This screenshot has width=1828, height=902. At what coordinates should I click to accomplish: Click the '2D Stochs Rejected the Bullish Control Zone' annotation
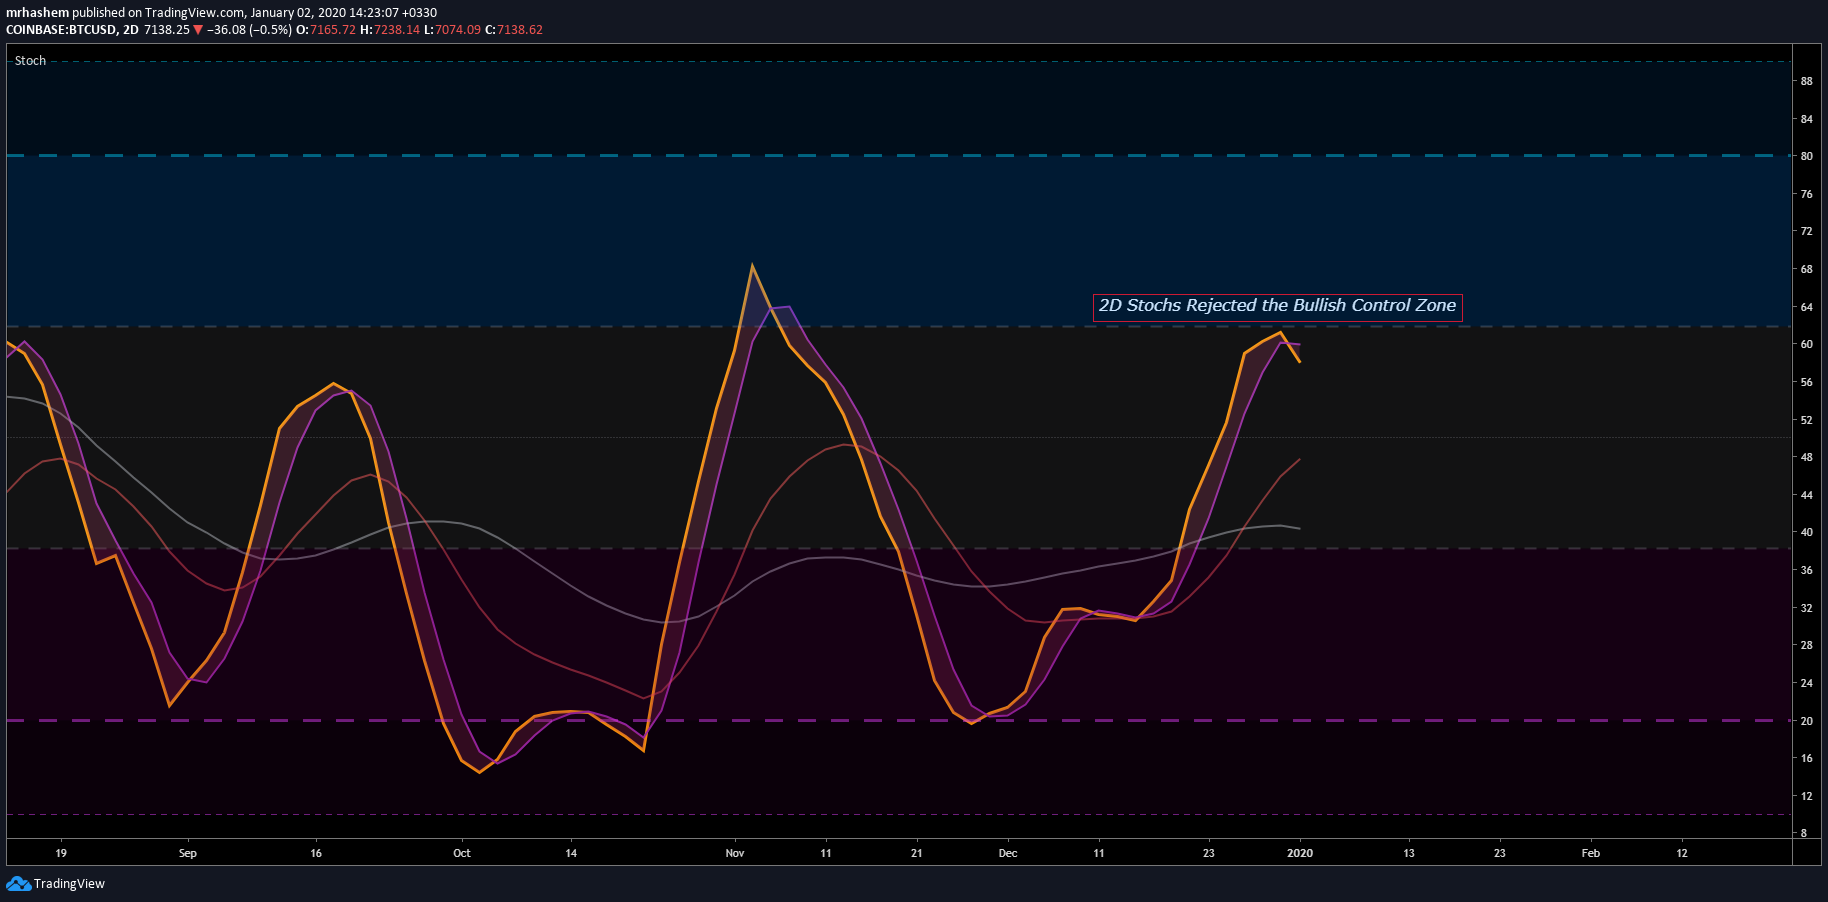(x=1277, y=306)
